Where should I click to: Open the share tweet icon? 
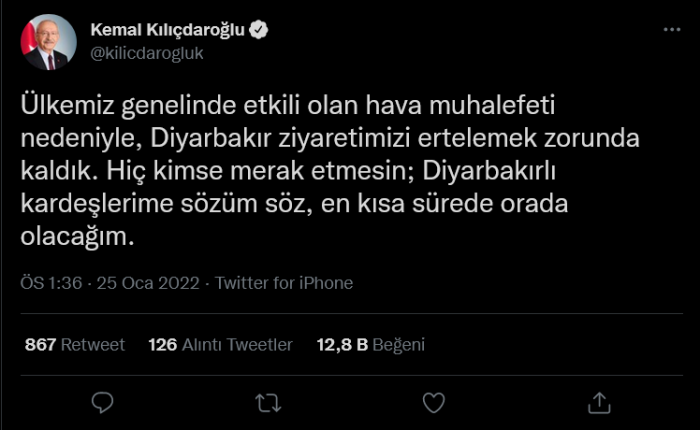click(598, 402)
